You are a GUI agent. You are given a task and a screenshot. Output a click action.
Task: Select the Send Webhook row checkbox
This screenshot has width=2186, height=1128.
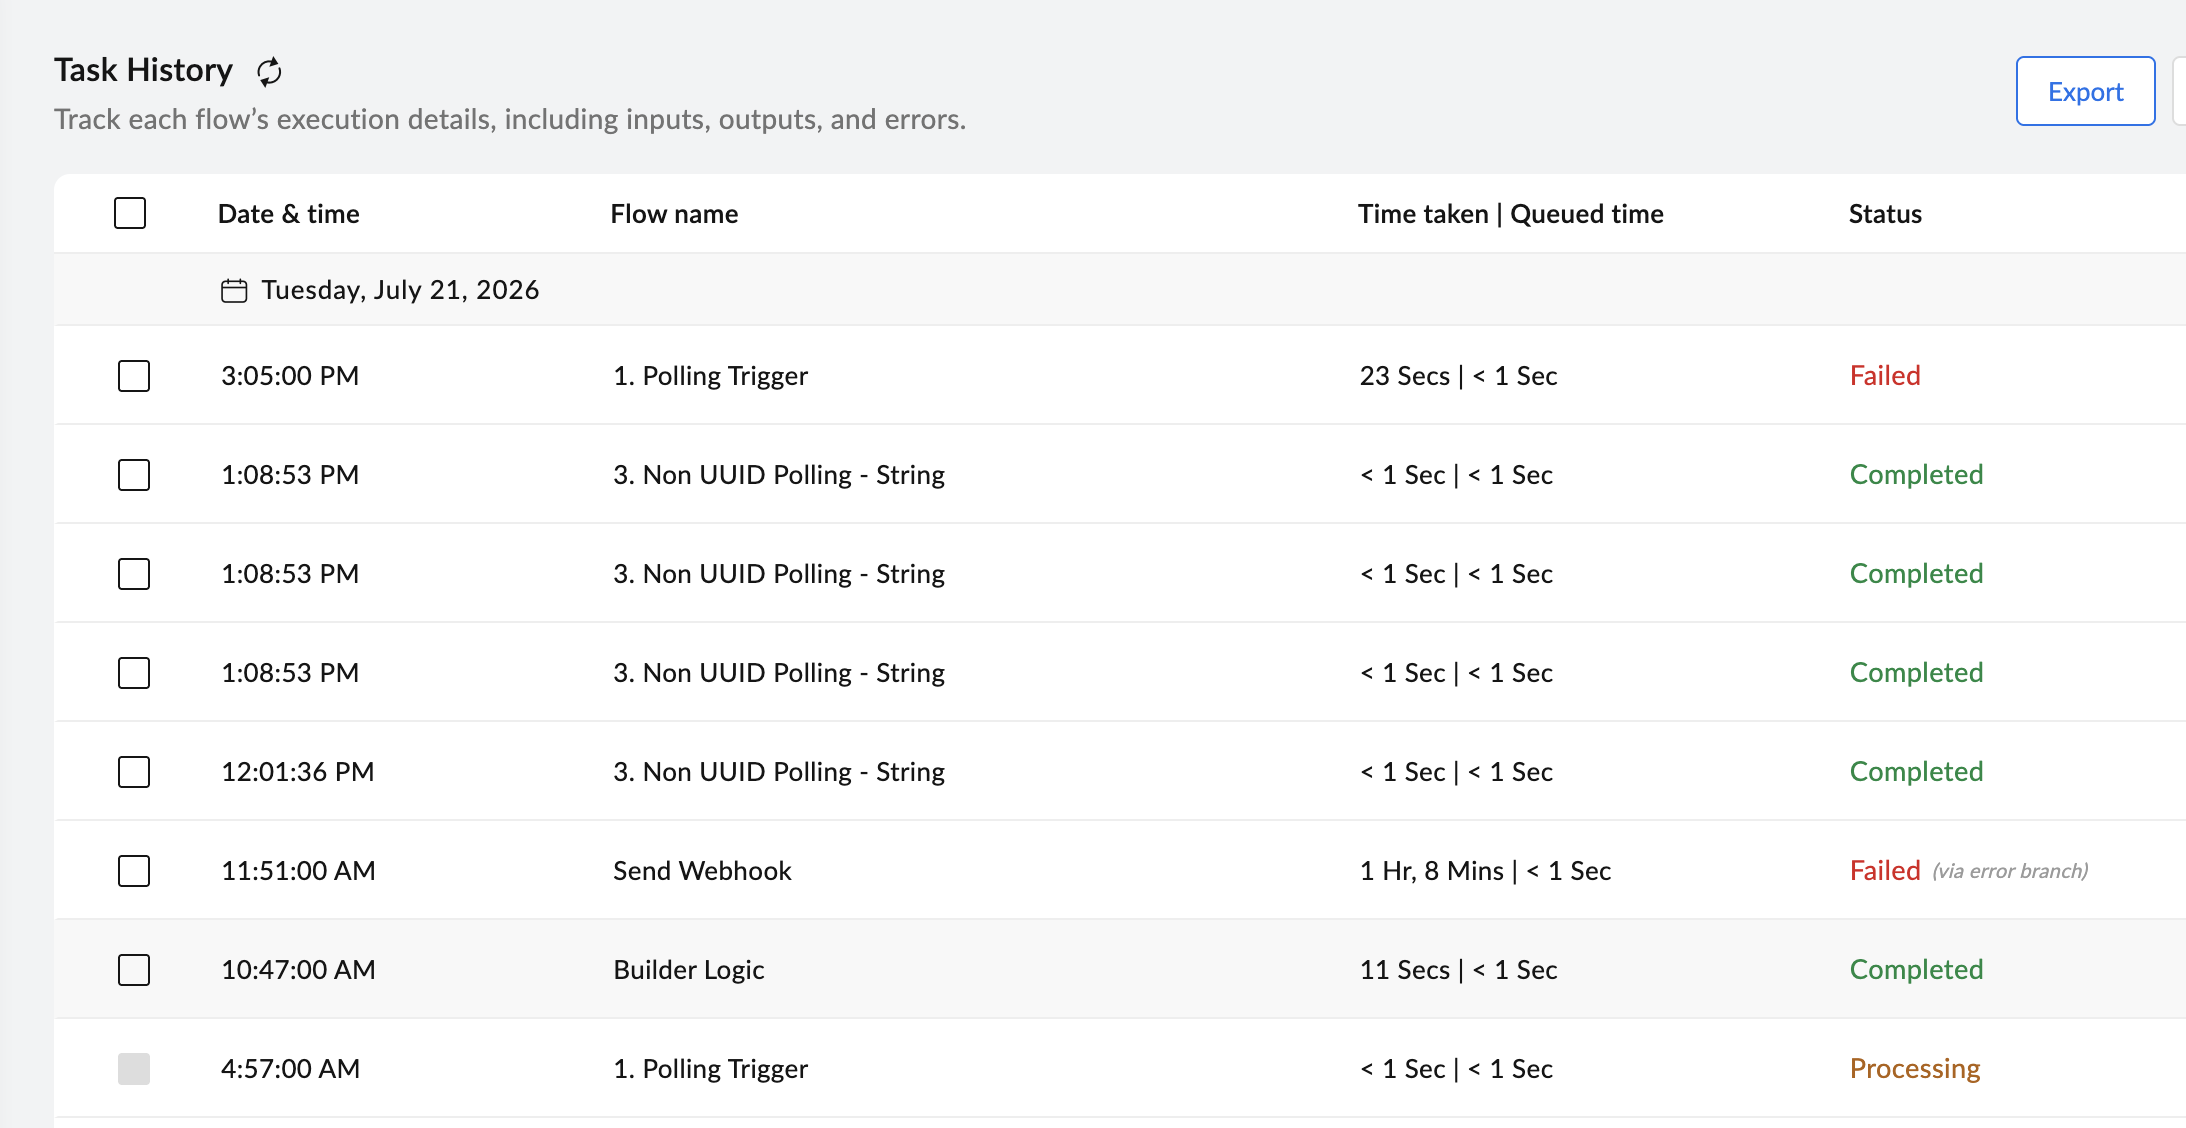coord(134,871)
